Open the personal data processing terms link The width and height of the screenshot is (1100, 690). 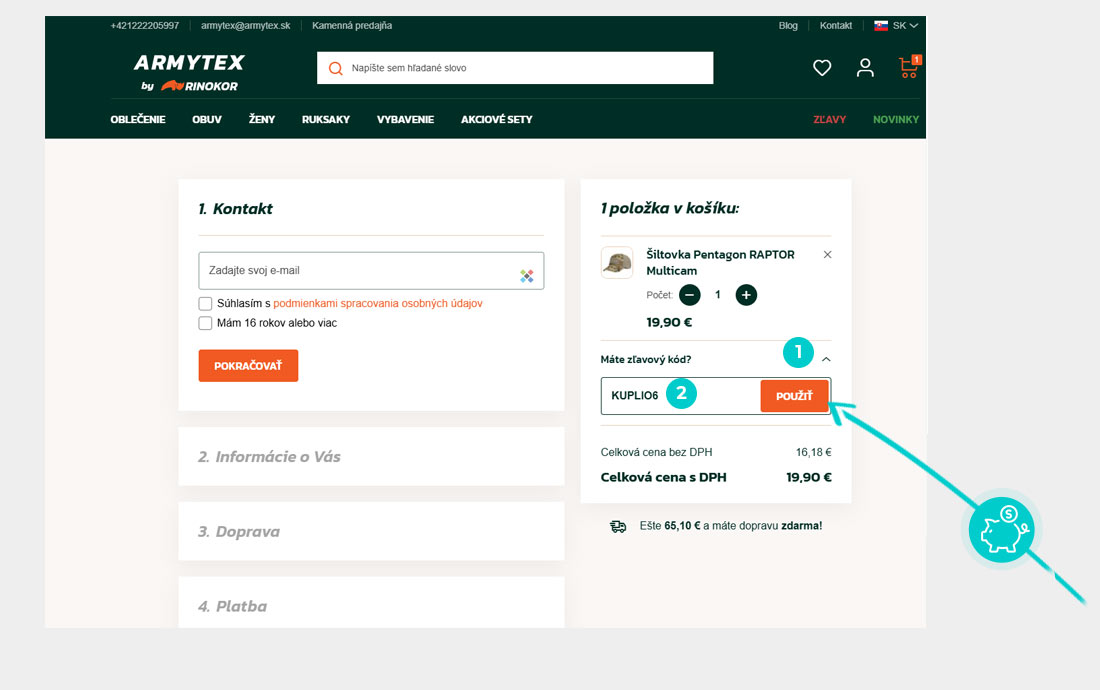377,304
